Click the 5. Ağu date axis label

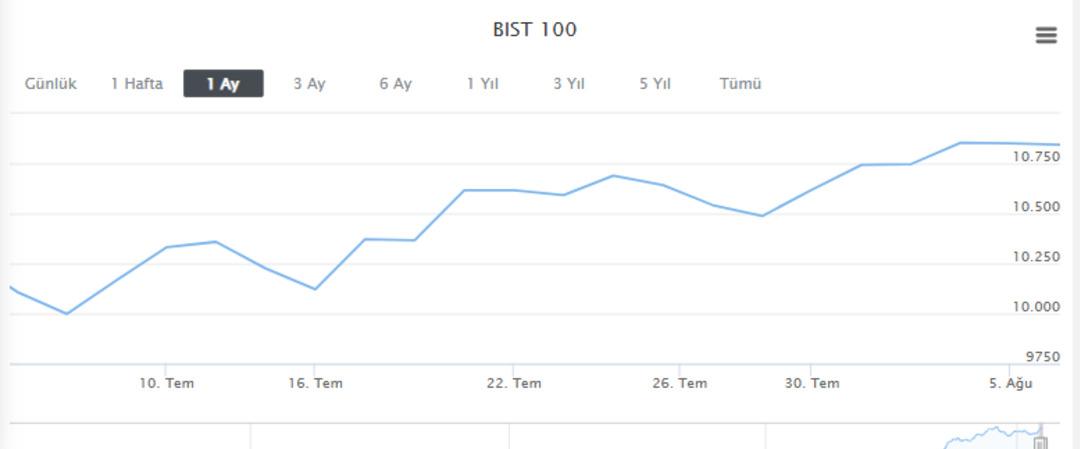1011,384
